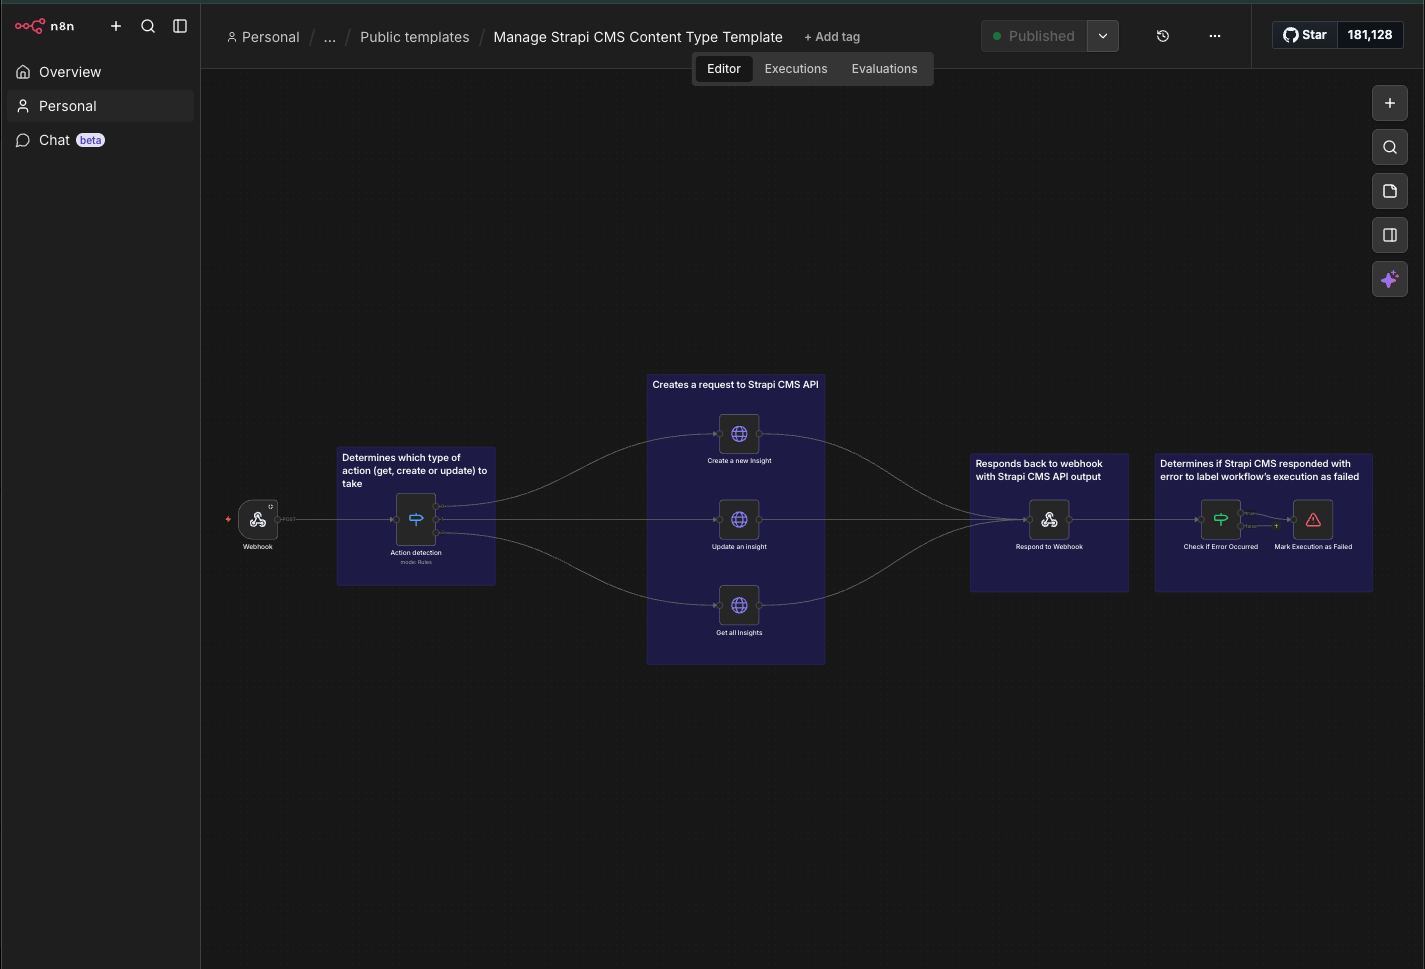Click GitHub Star button

tap(1305, 35)
